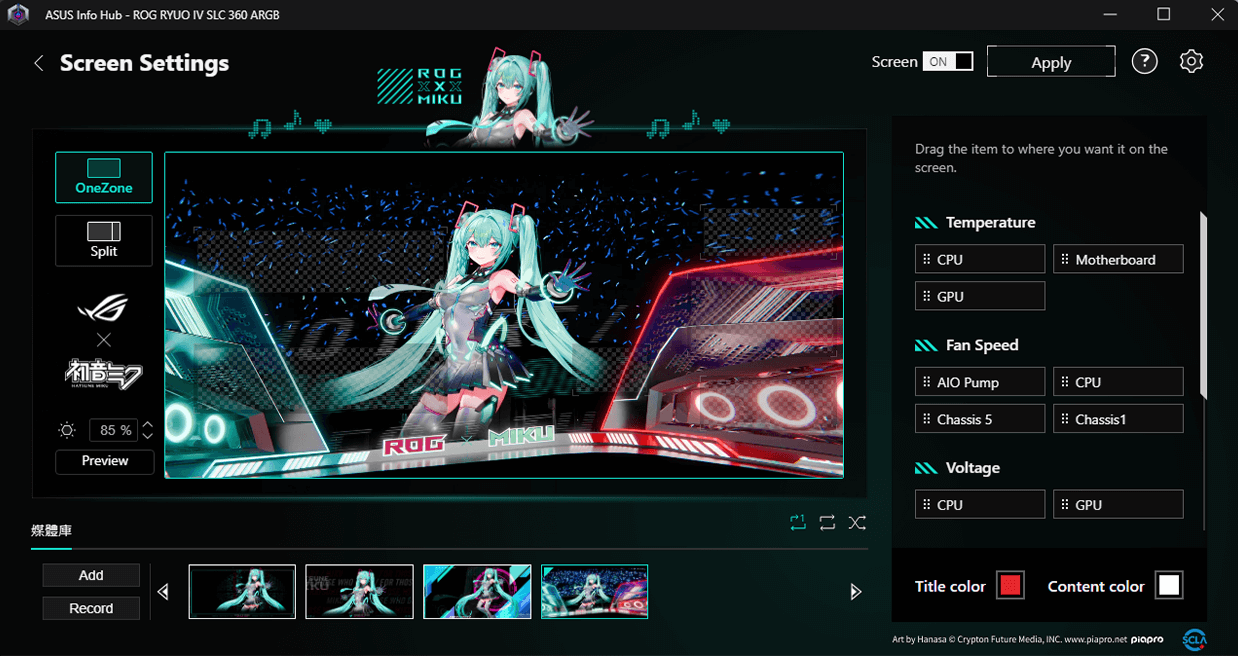Click the brightness sun icon

coord(66,429)
